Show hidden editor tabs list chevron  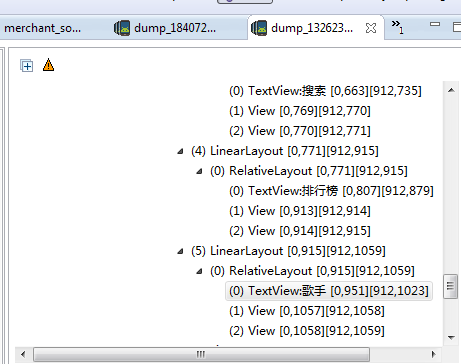tap(398, 27)
